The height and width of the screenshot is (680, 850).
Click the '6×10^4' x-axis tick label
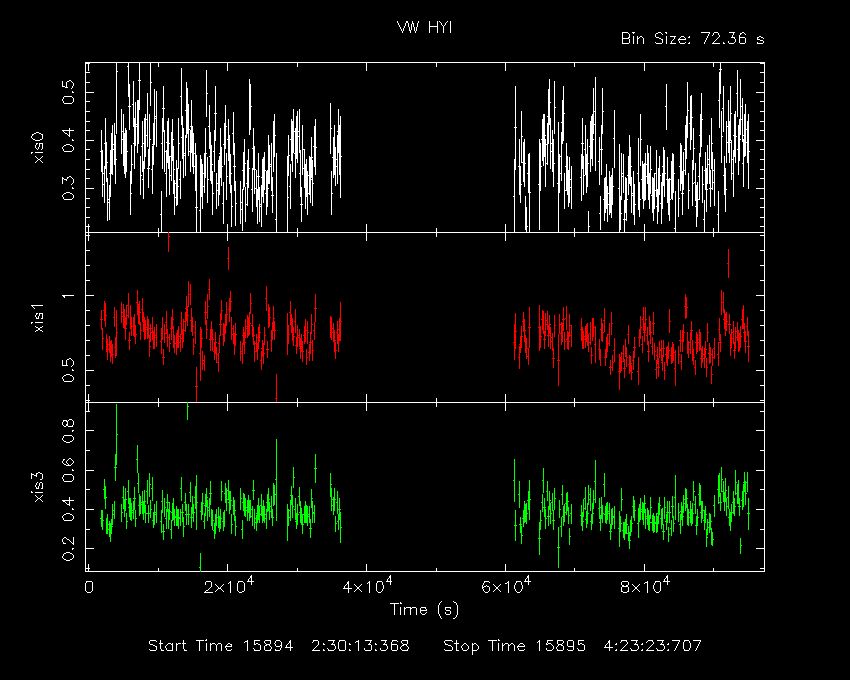point(506,587)
